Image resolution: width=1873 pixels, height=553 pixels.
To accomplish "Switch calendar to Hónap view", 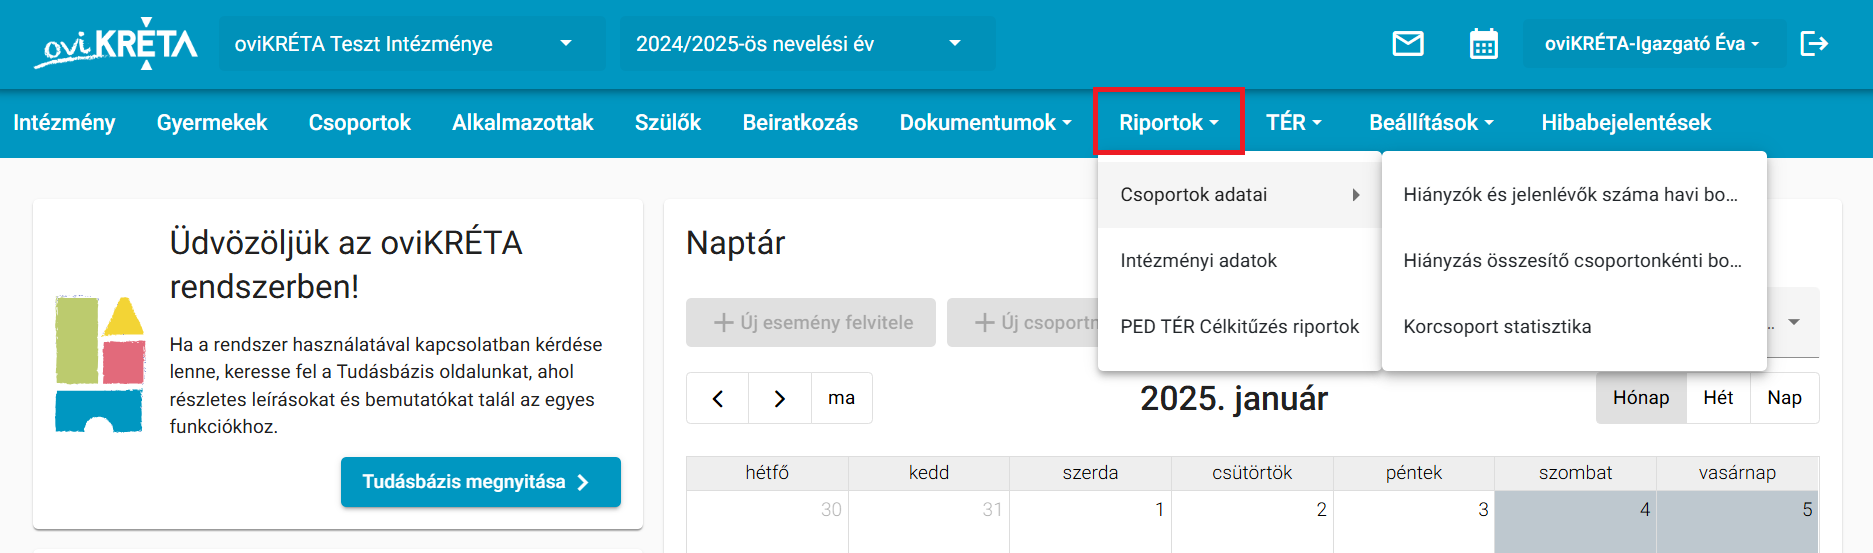I will (1641, 398).
